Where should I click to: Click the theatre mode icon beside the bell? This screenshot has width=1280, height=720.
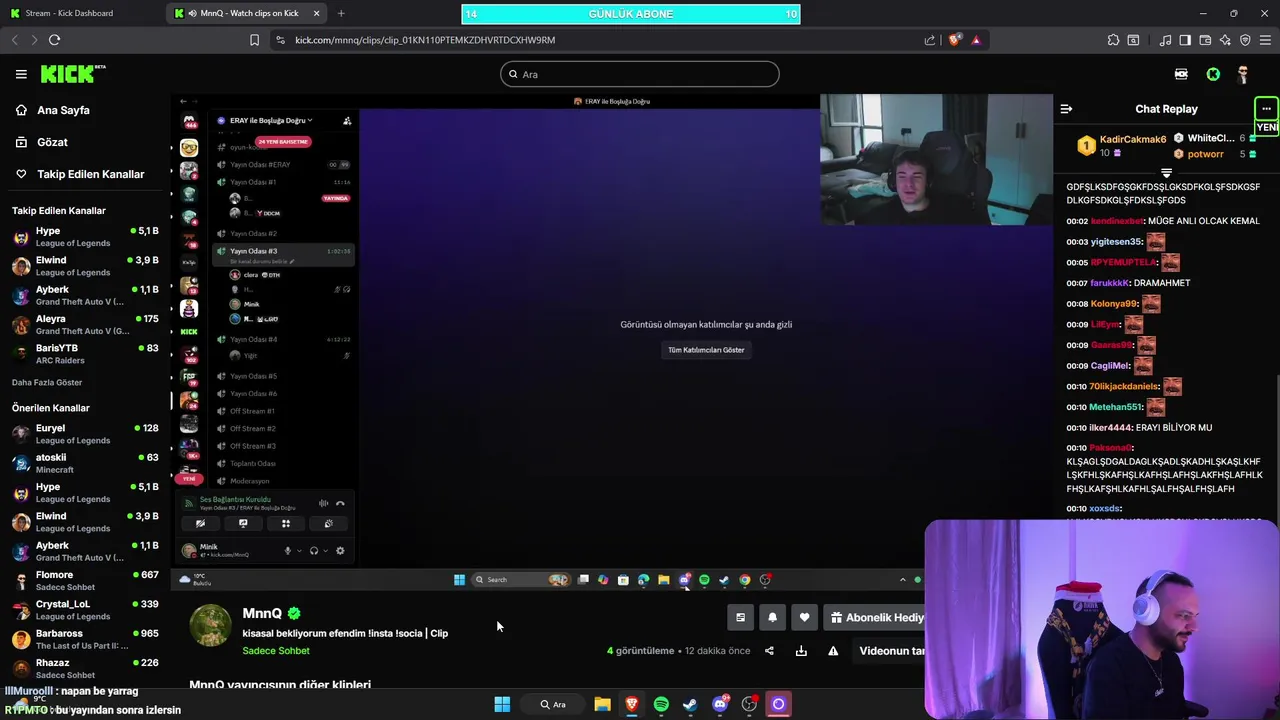[740, 618]
